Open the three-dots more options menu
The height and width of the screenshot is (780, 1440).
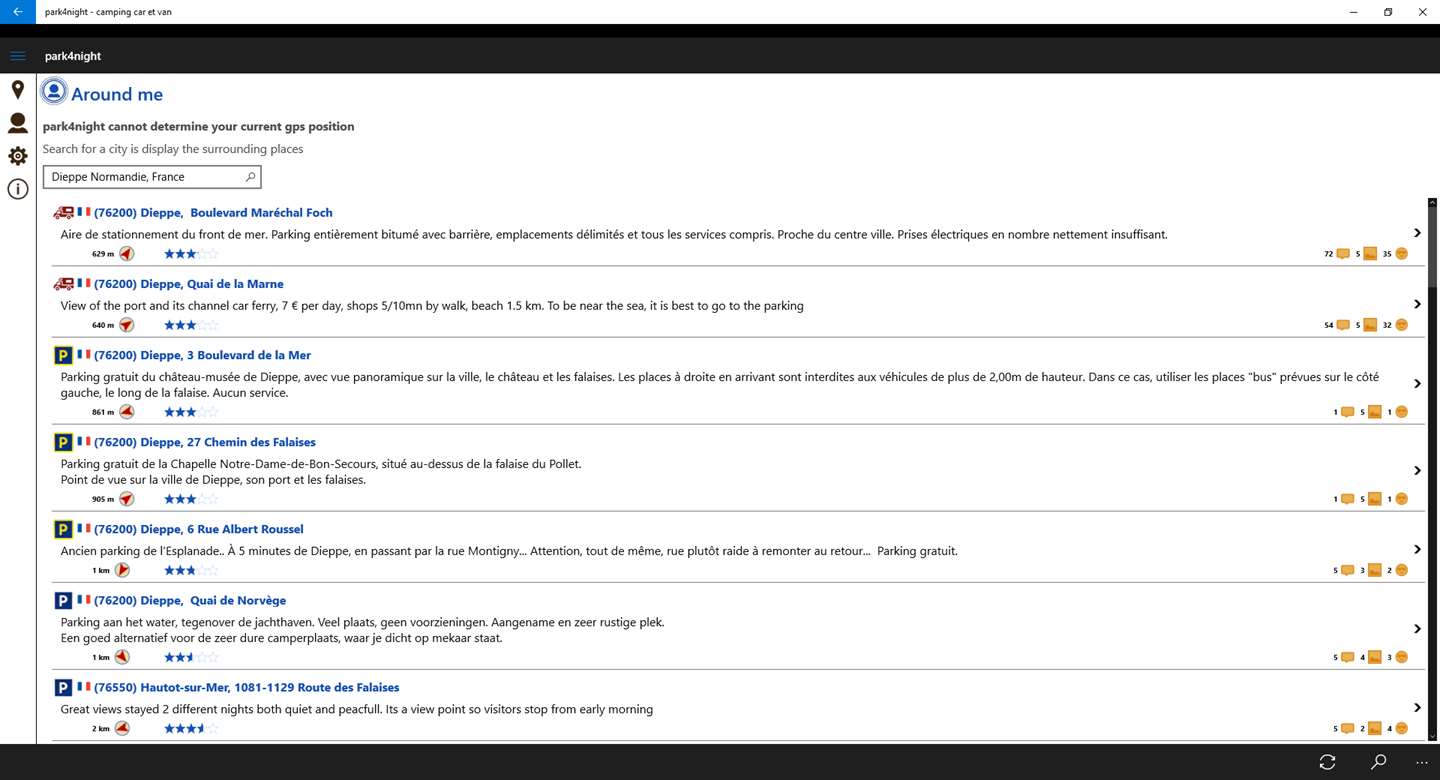[x=1422, y=762]
